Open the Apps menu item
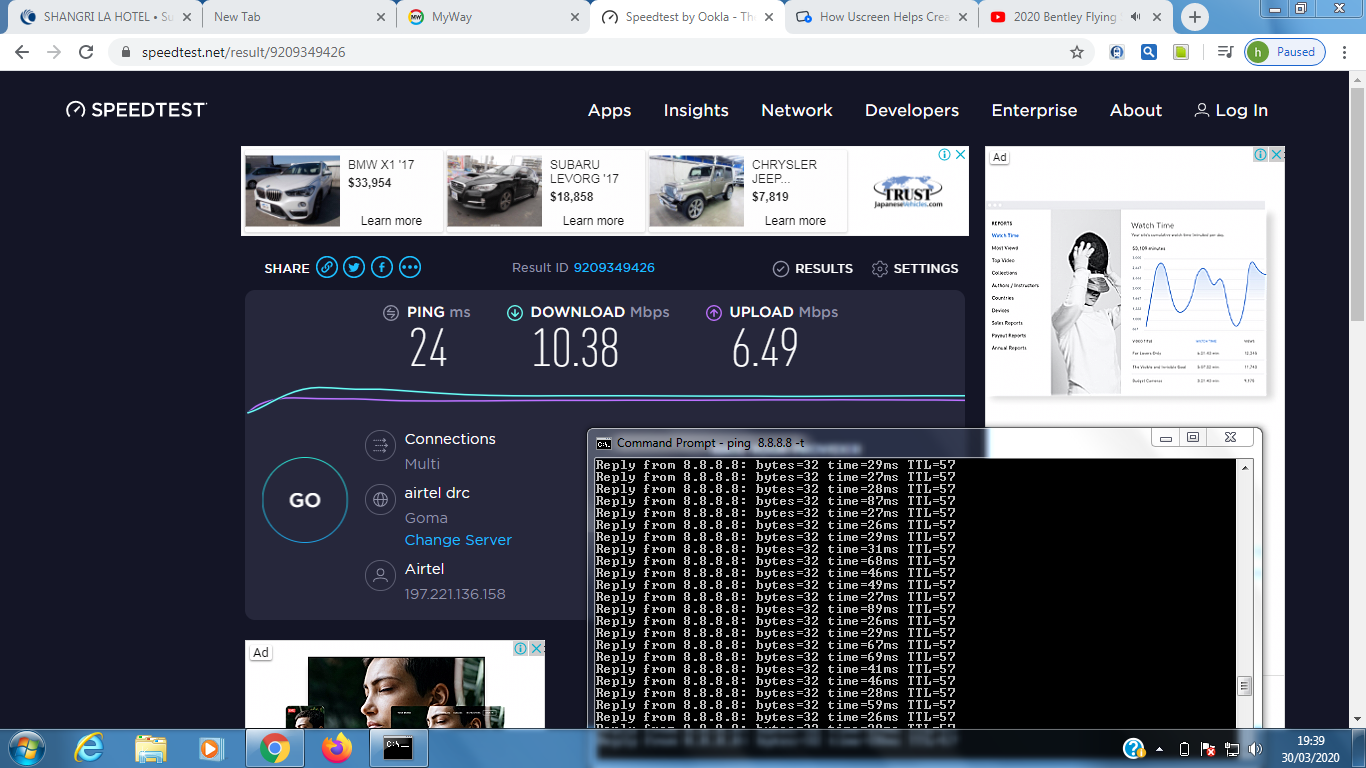 [x=609, y=111]
